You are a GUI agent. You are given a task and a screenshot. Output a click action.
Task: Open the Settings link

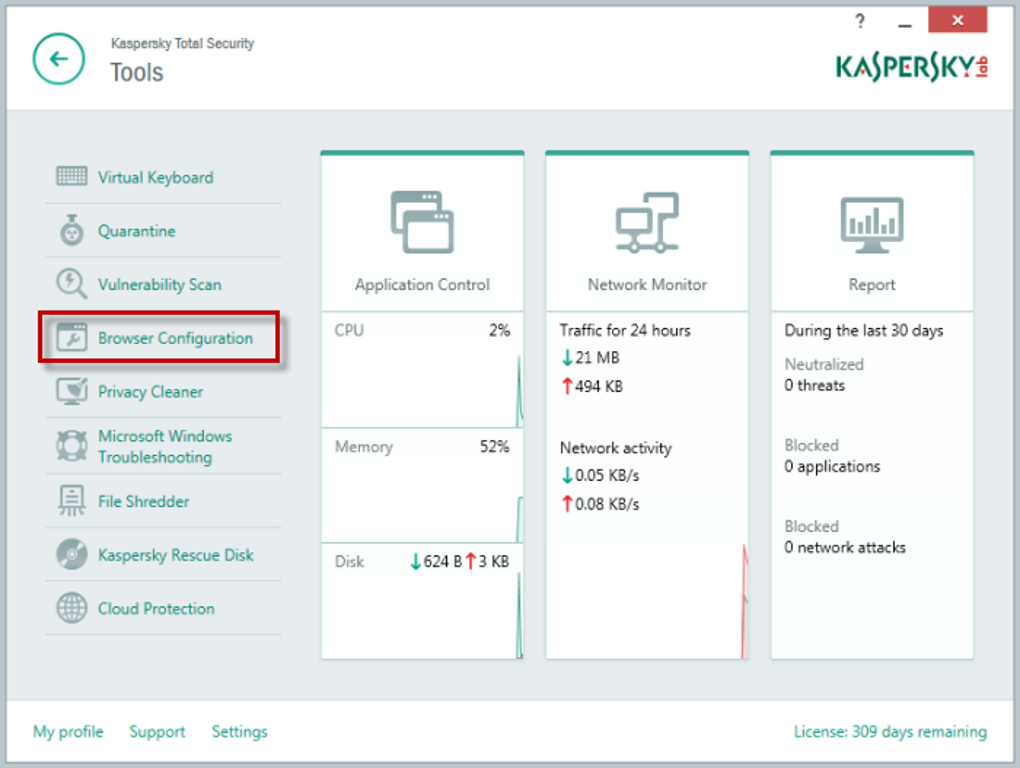239,732
